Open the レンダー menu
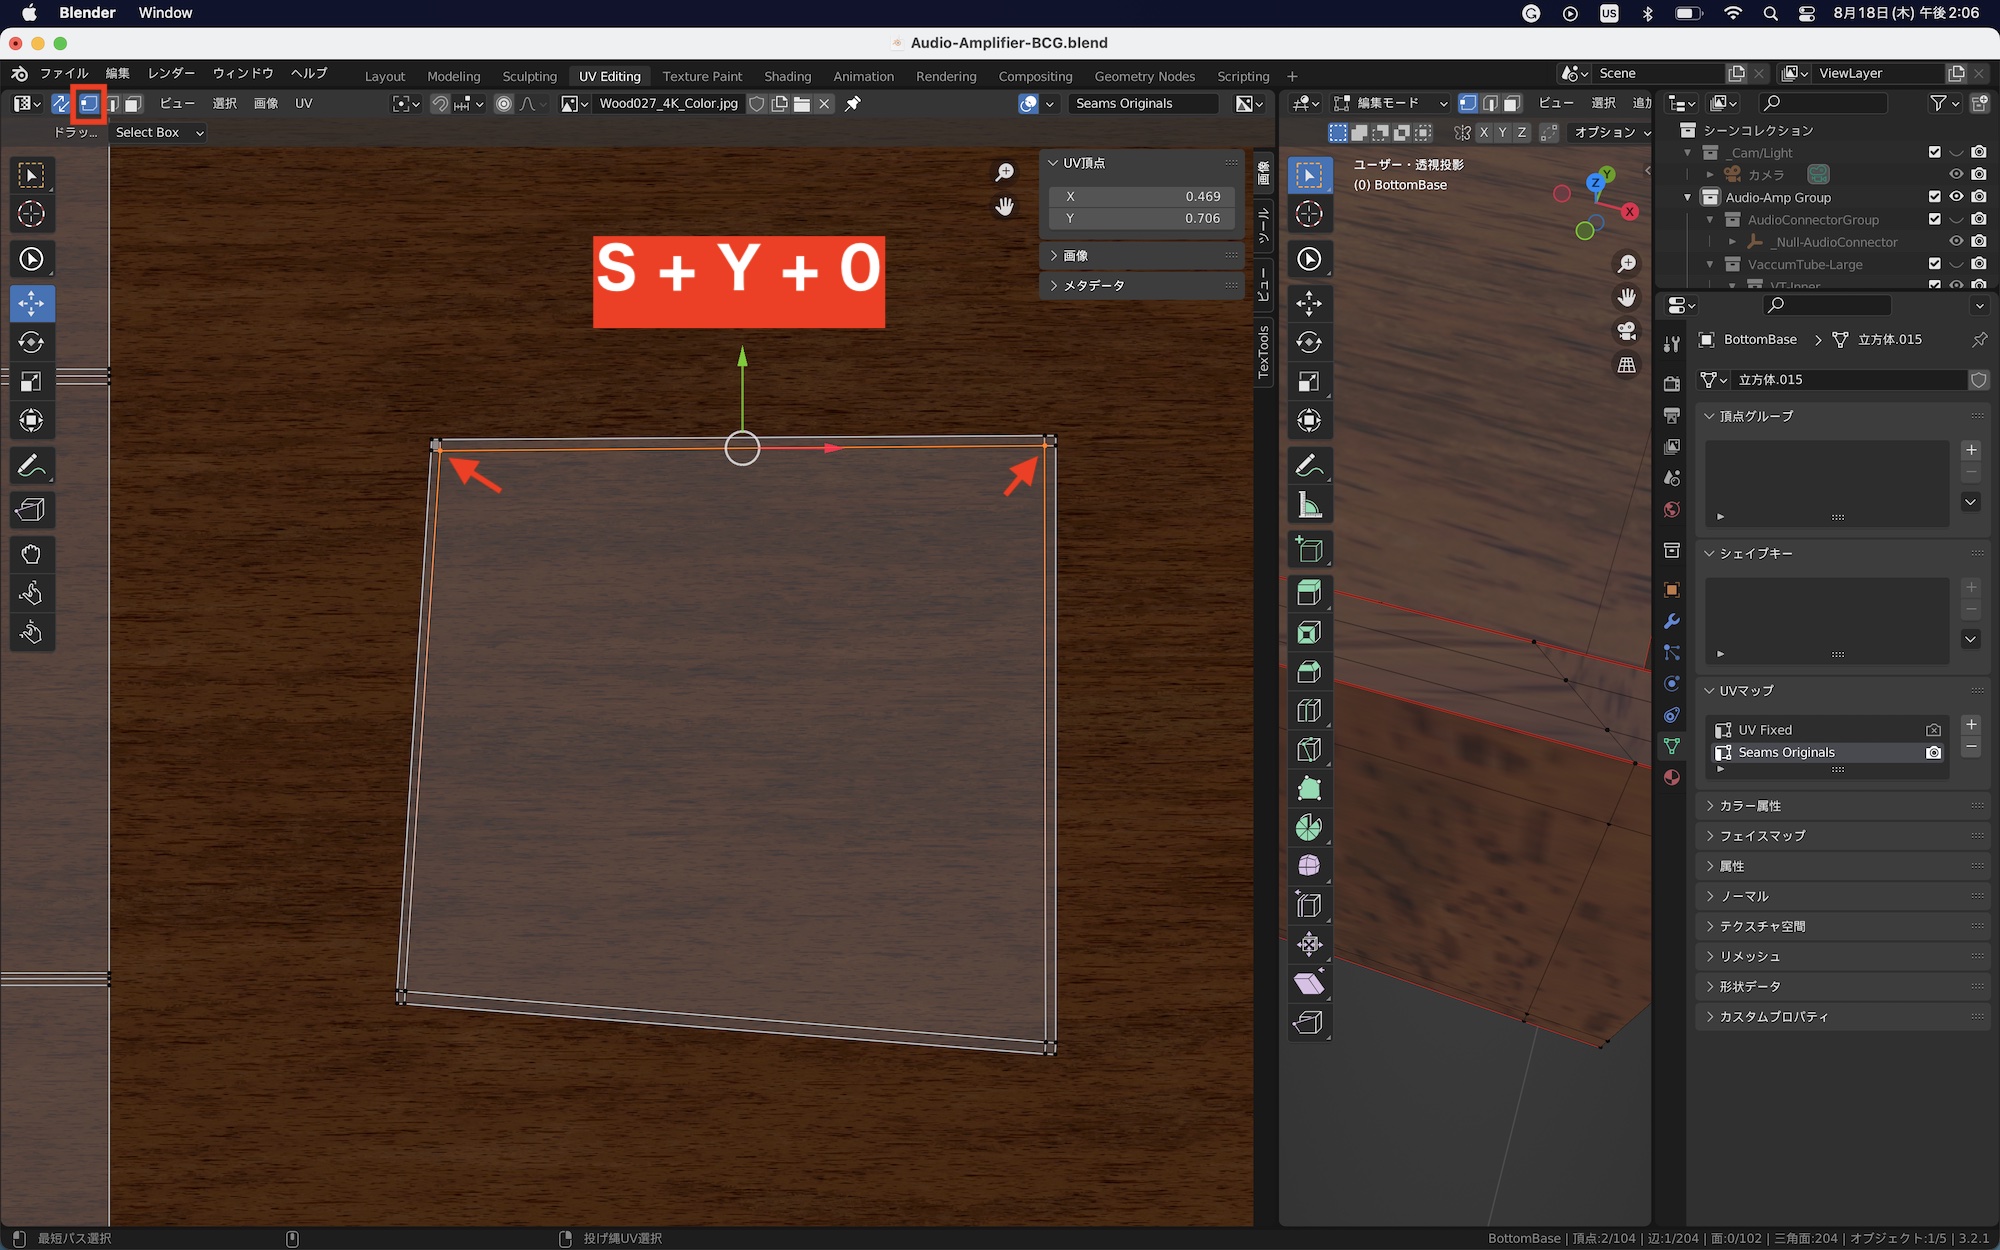 pyautogui.click(x=171, y=73)
